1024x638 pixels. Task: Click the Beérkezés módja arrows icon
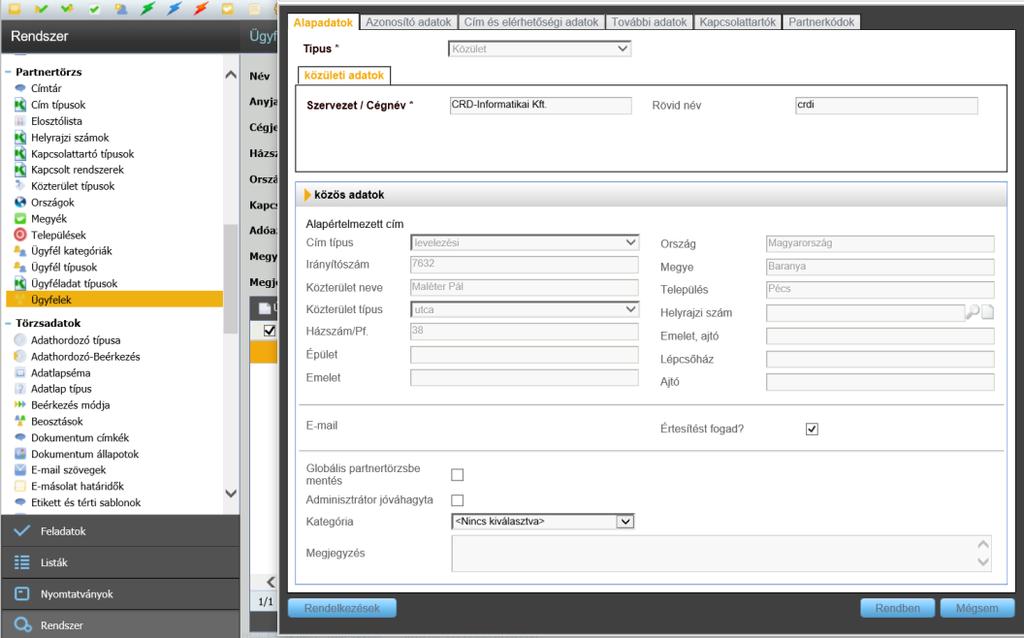20,405
